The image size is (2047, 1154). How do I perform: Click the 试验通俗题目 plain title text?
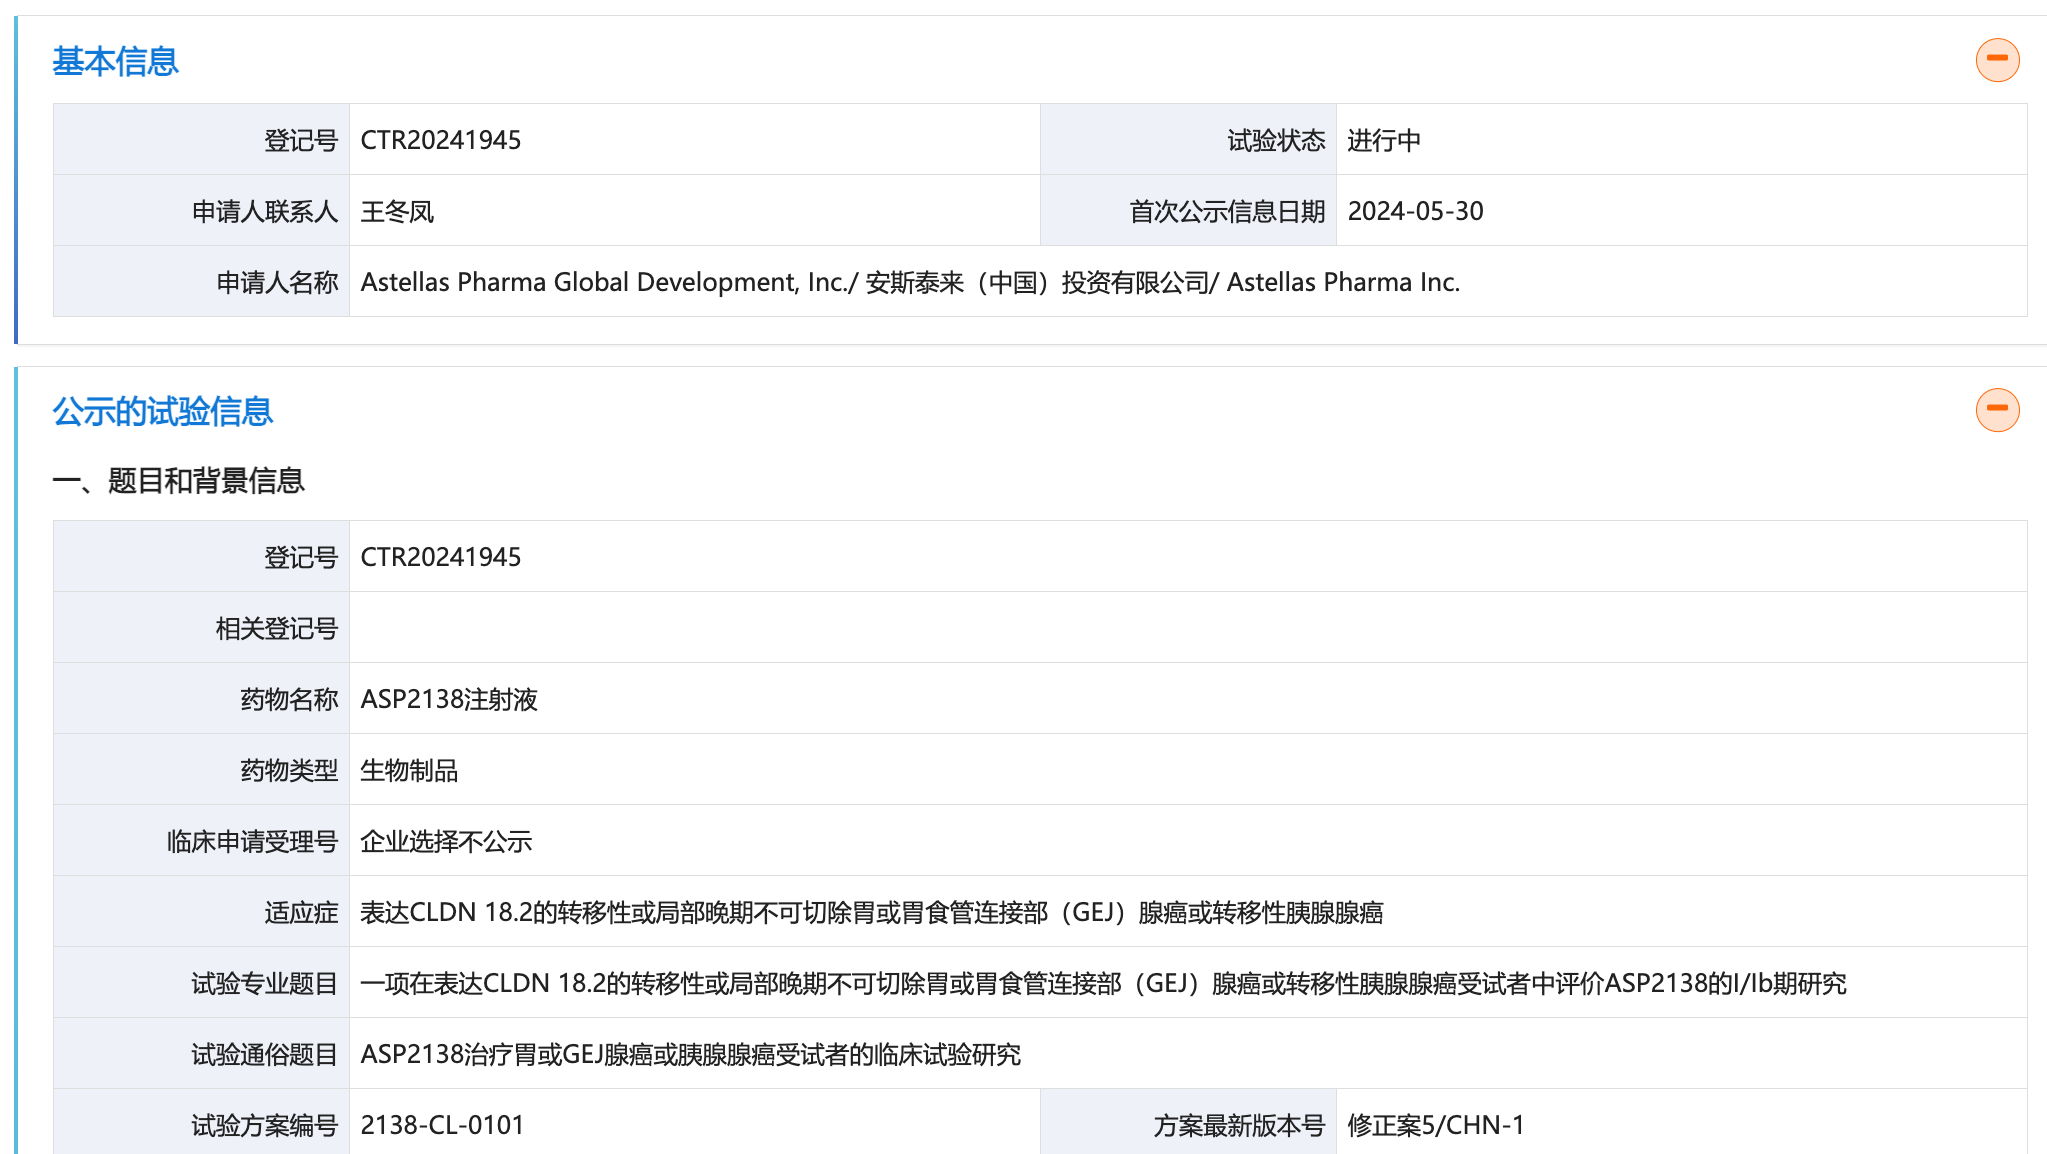point(690,1054)
